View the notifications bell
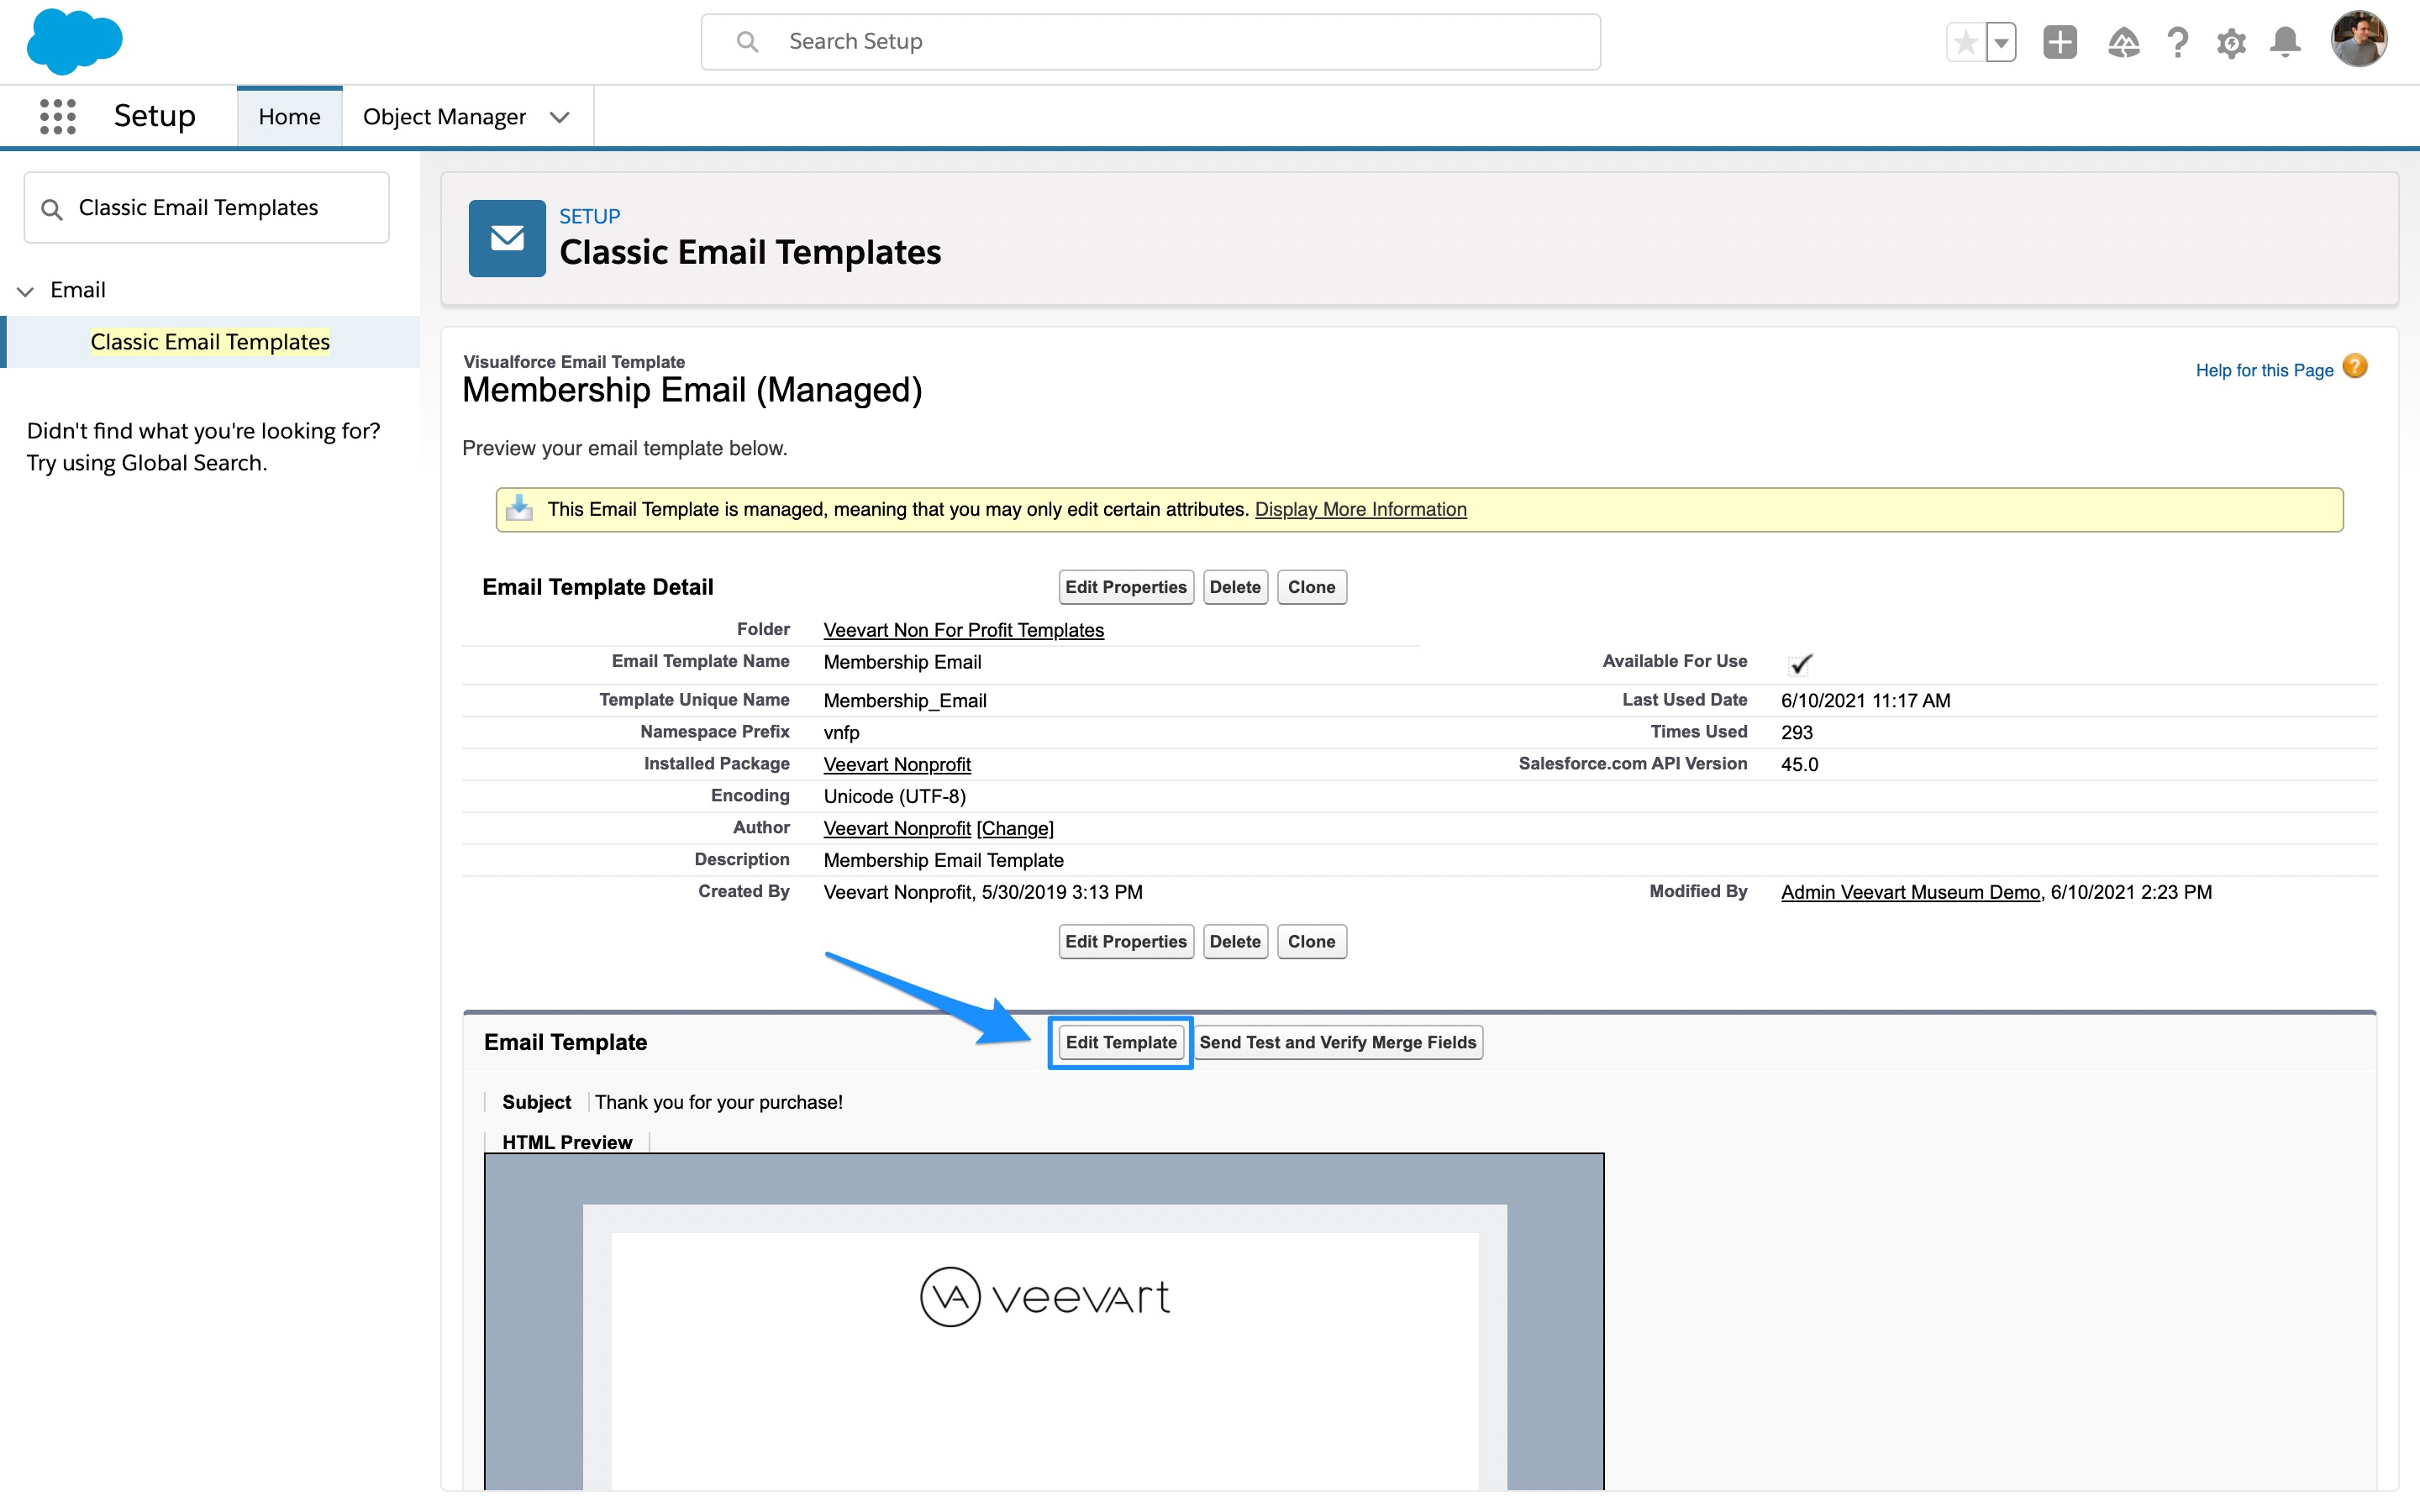The image size is (2420, 1512). point(2285,42)
